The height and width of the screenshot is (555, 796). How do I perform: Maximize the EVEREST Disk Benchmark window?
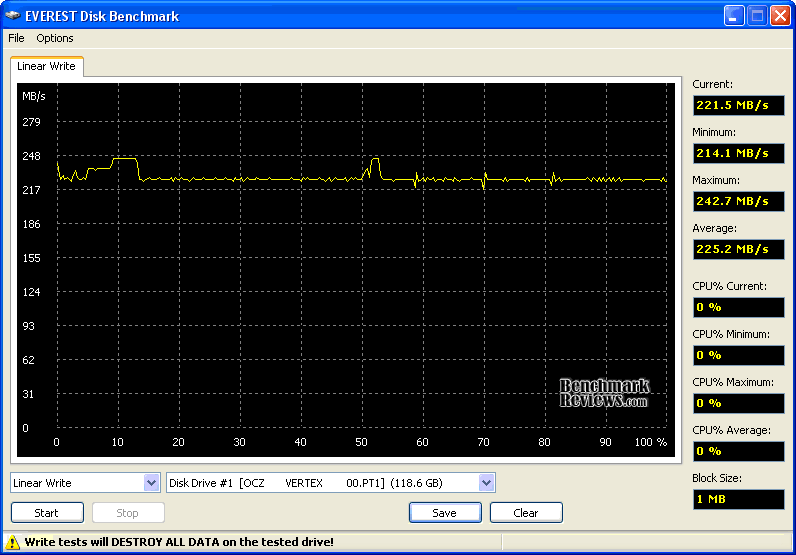click(757, 16)
